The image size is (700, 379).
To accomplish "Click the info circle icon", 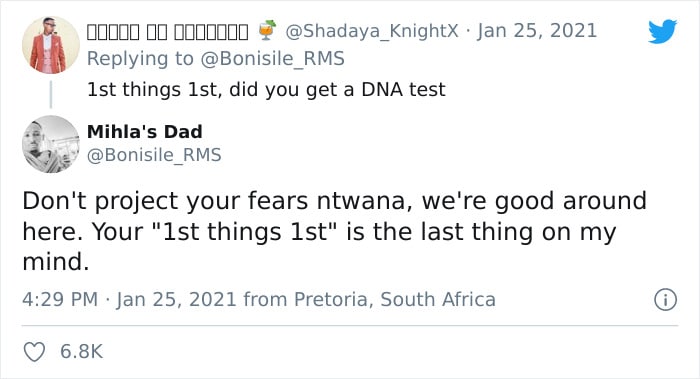I will click(665, 300).
